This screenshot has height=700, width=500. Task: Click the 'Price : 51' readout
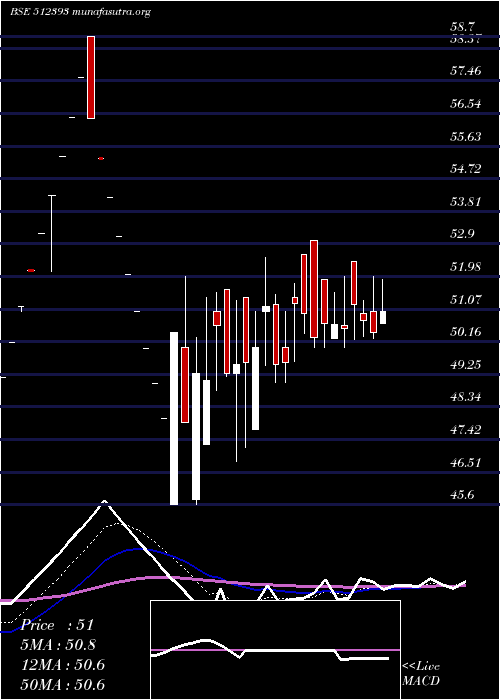click(57, 625)
